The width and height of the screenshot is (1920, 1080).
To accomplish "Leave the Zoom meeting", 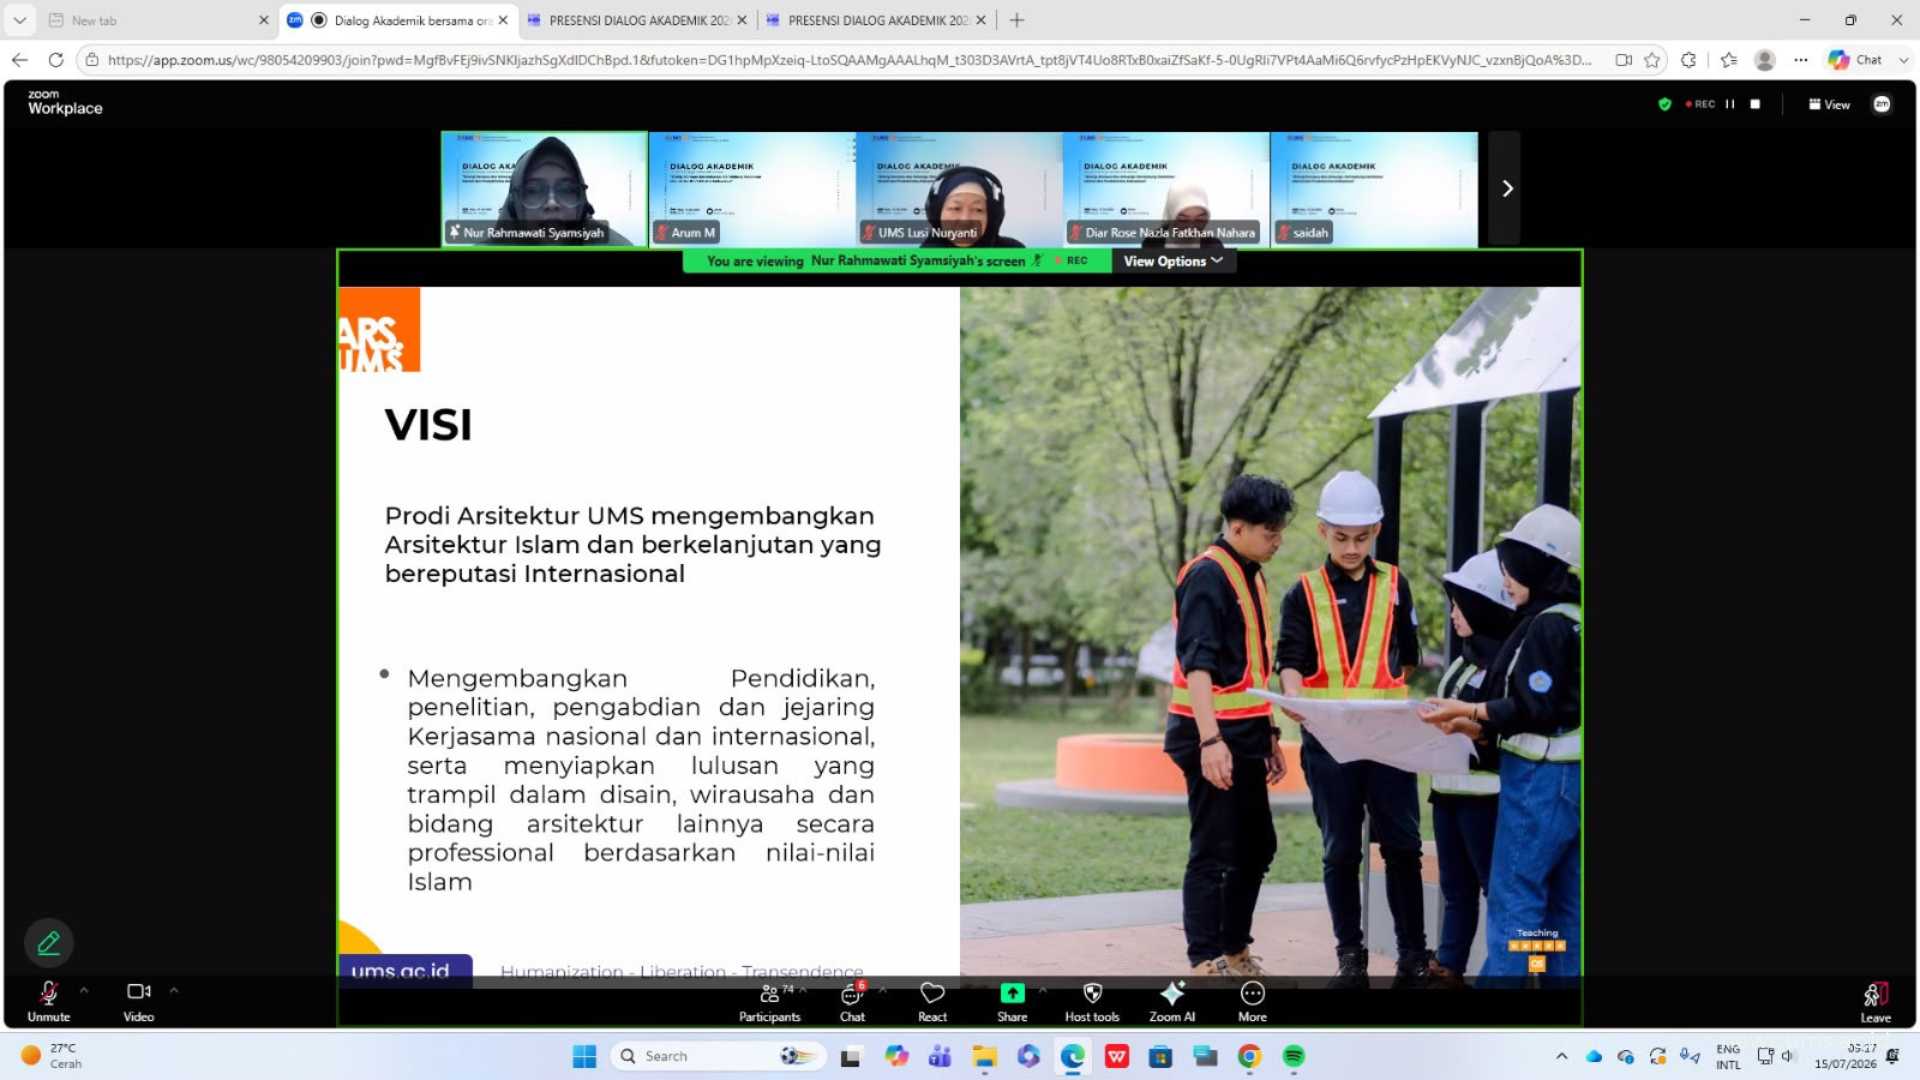I will pos(1875,1002).
